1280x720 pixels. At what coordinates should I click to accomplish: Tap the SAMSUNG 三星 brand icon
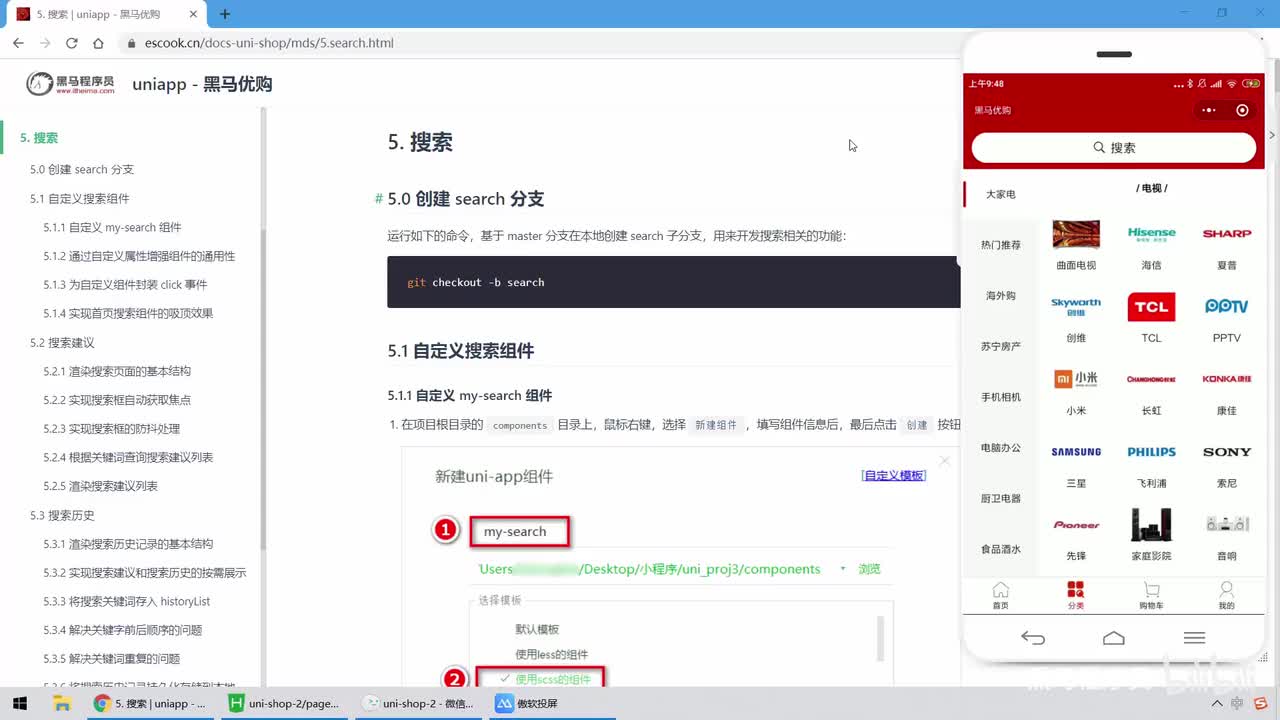pos(1076,452)
